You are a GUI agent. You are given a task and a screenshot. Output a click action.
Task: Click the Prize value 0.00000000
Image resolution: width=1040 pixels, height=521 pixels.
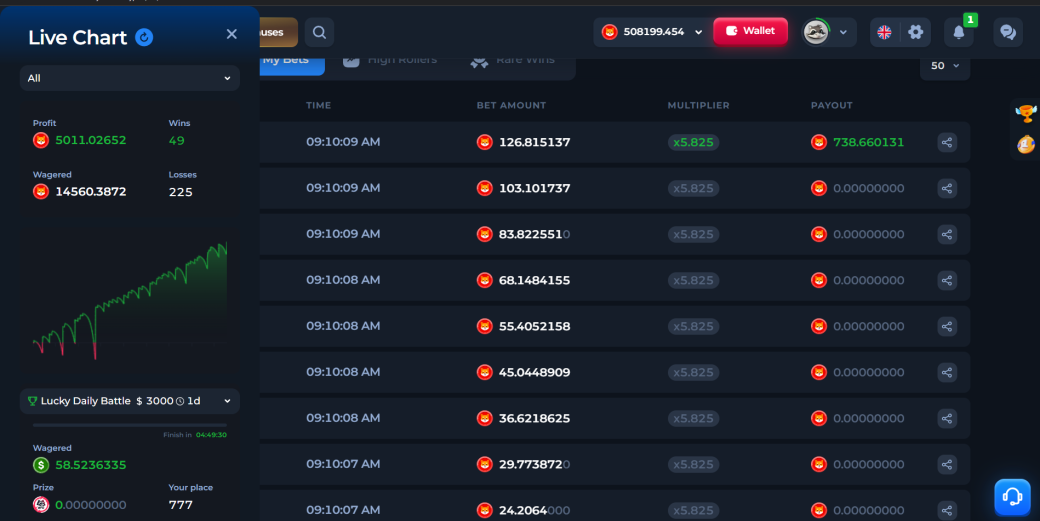91,504
